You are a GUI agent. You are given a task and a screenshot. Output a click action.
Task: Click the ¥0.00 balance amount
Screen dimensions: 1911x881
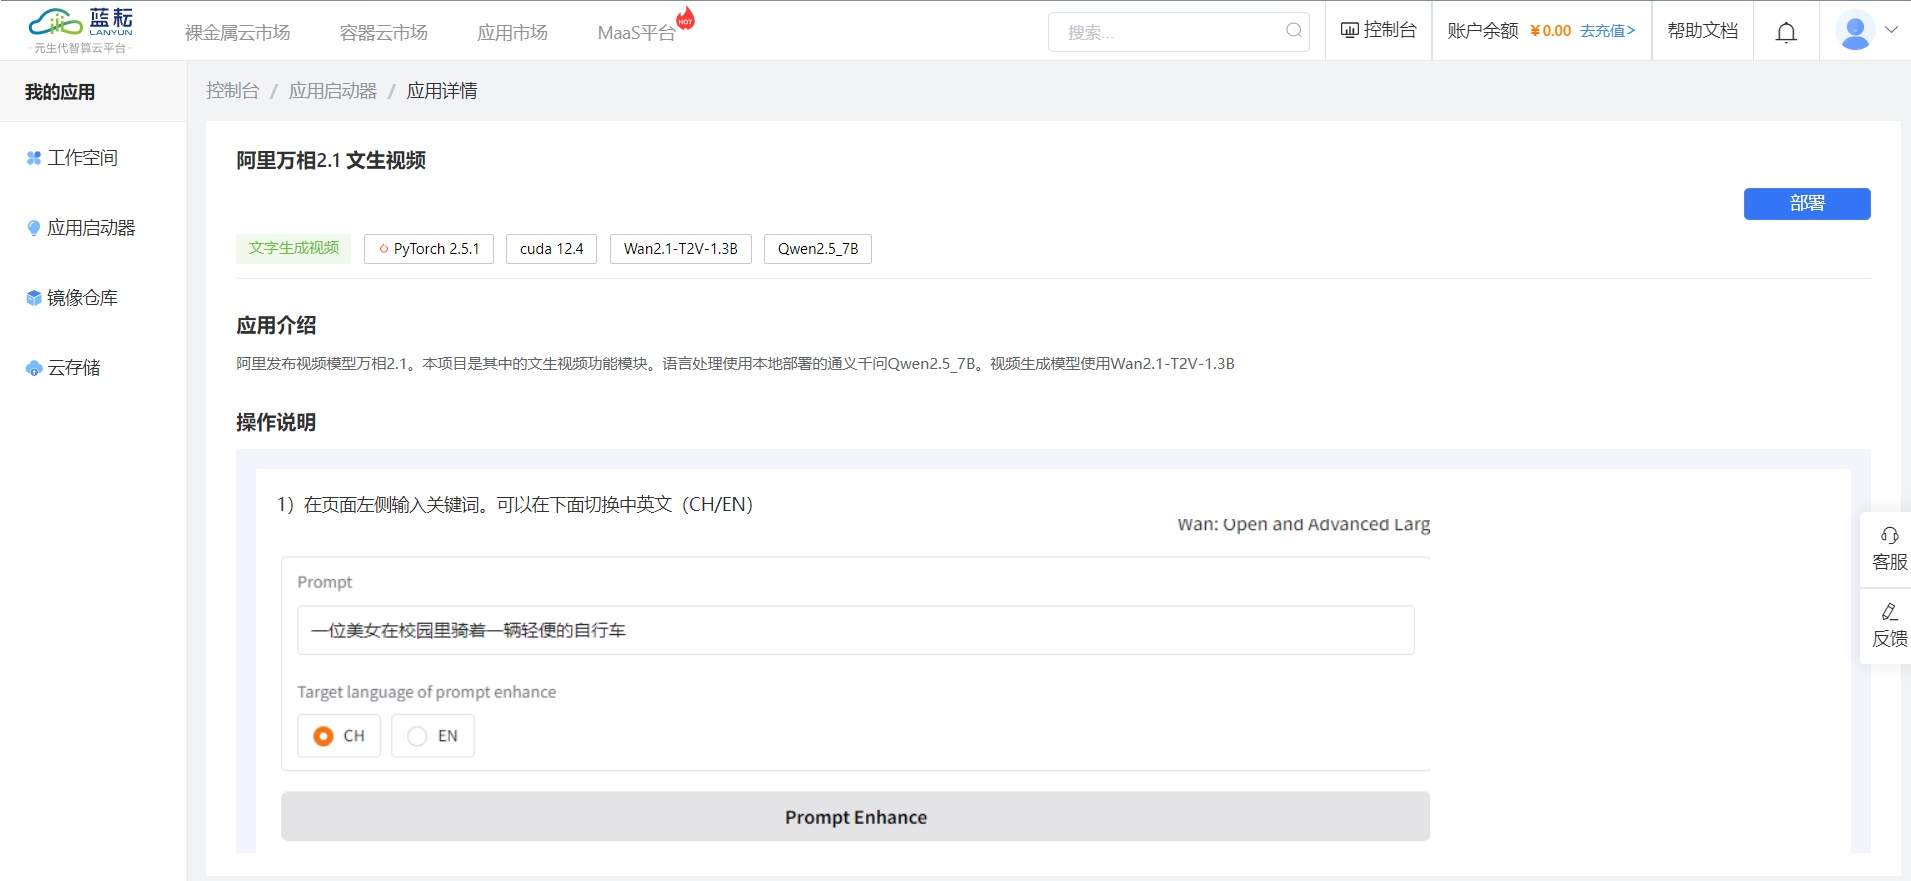[1551, 31]
